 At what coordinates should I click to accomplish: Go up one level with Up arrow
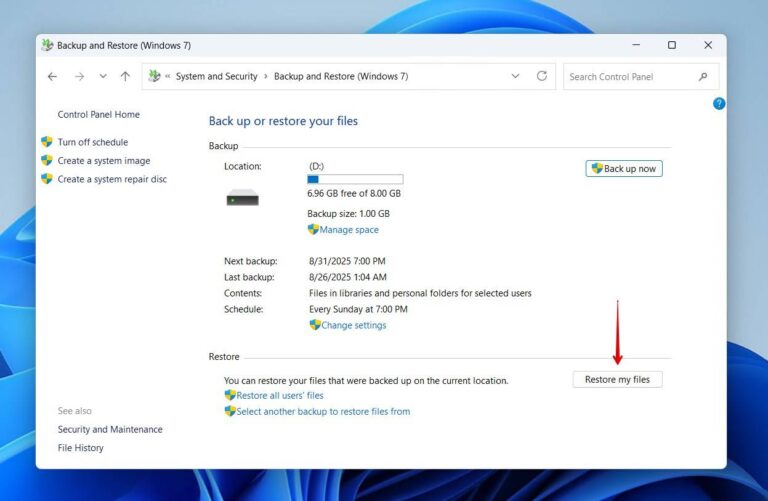pos(125,76)
